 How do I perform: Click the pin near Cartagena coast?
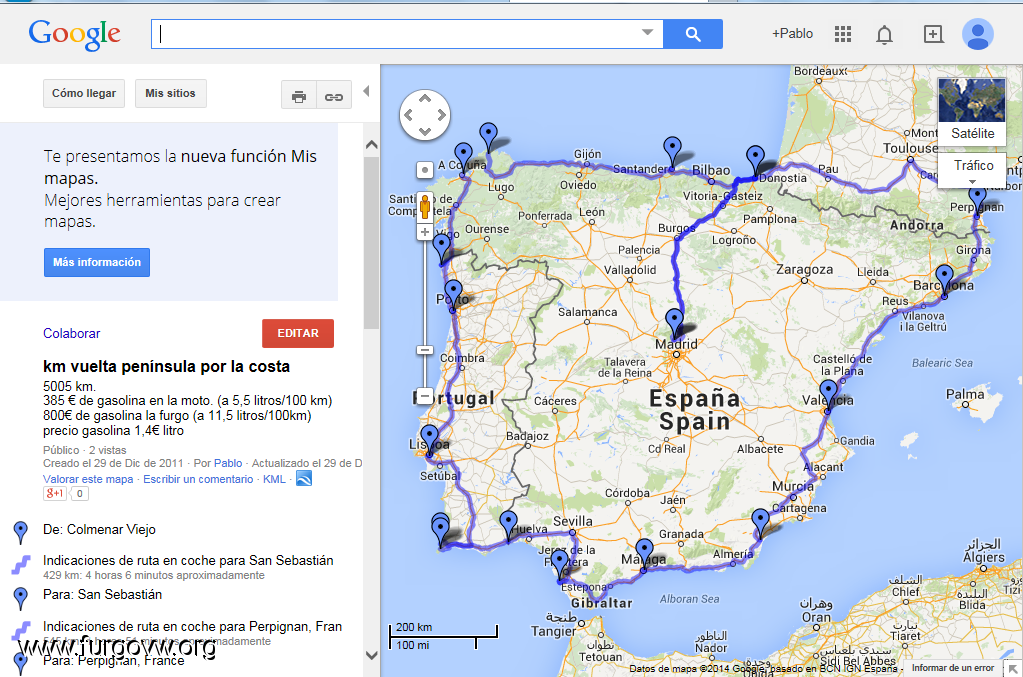pos(760,524)
